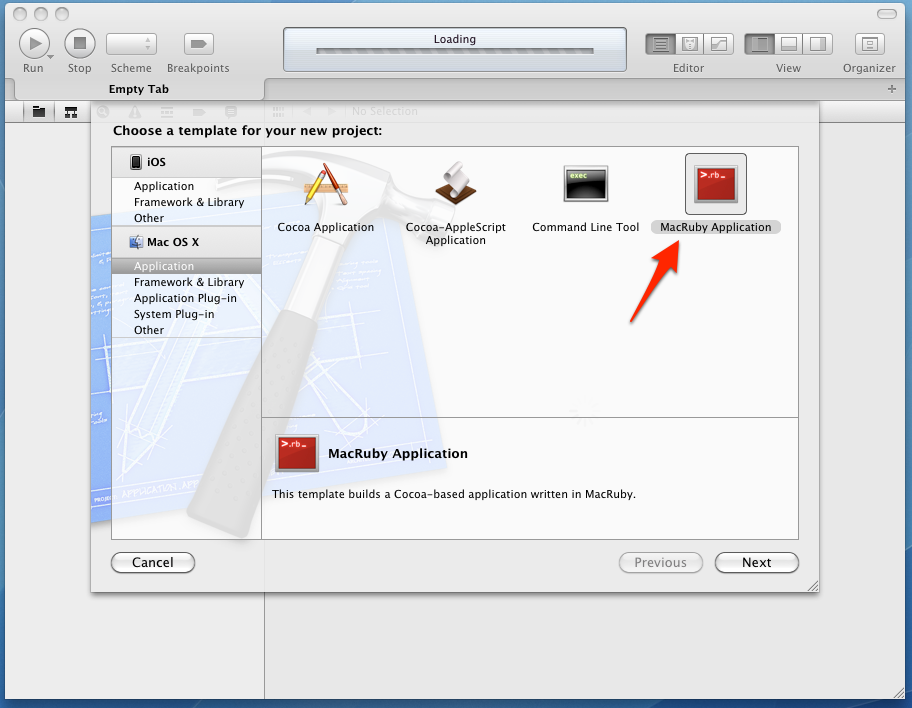Screen dimensions: 912x708
Task: Choose the Command Line Tool template icon
Action: 586,184
